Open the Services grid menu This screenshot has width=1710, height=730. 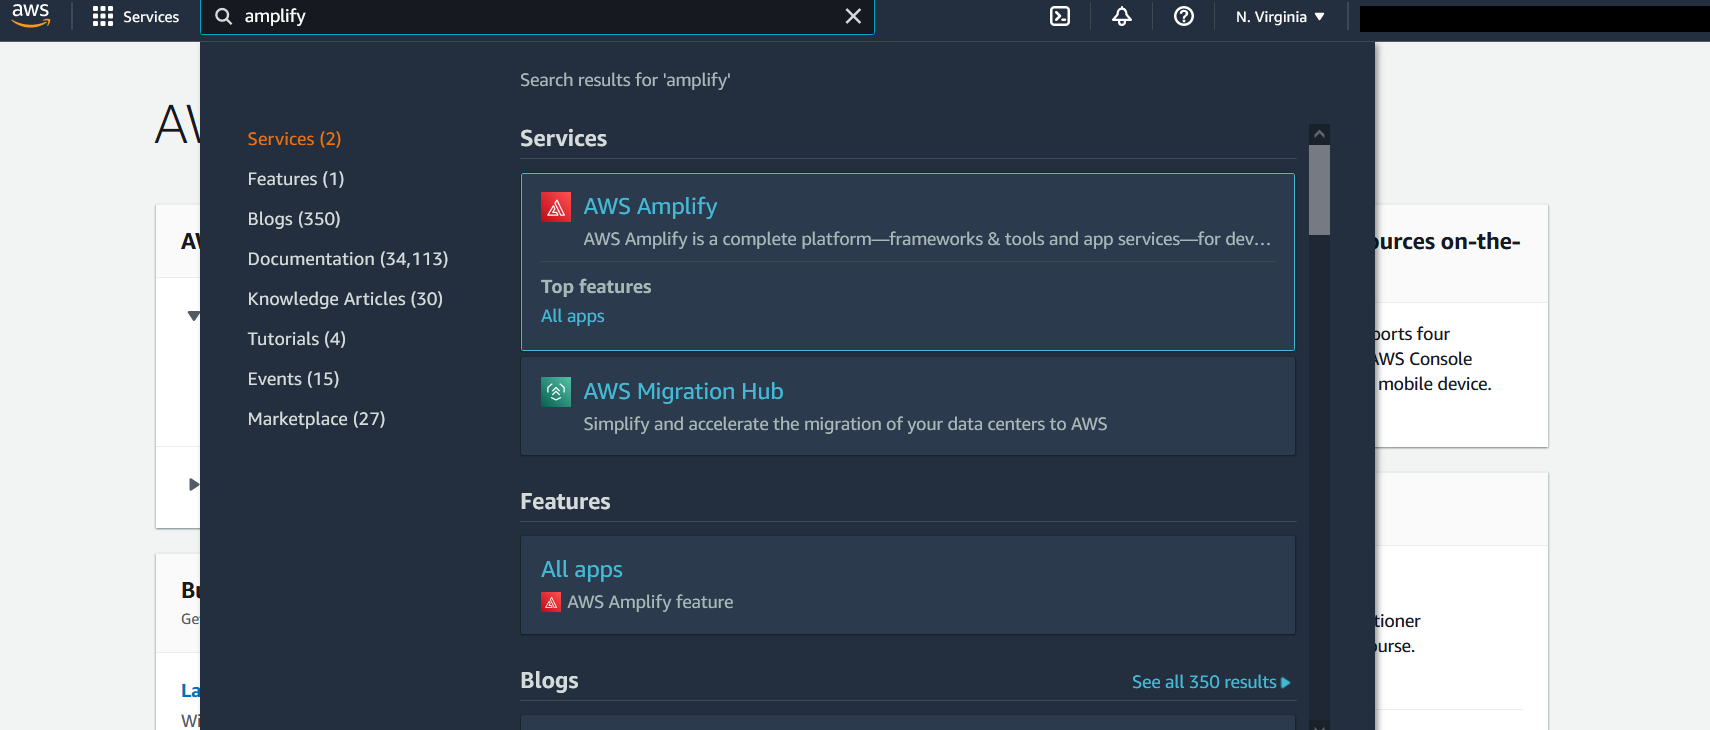(135, 17)
